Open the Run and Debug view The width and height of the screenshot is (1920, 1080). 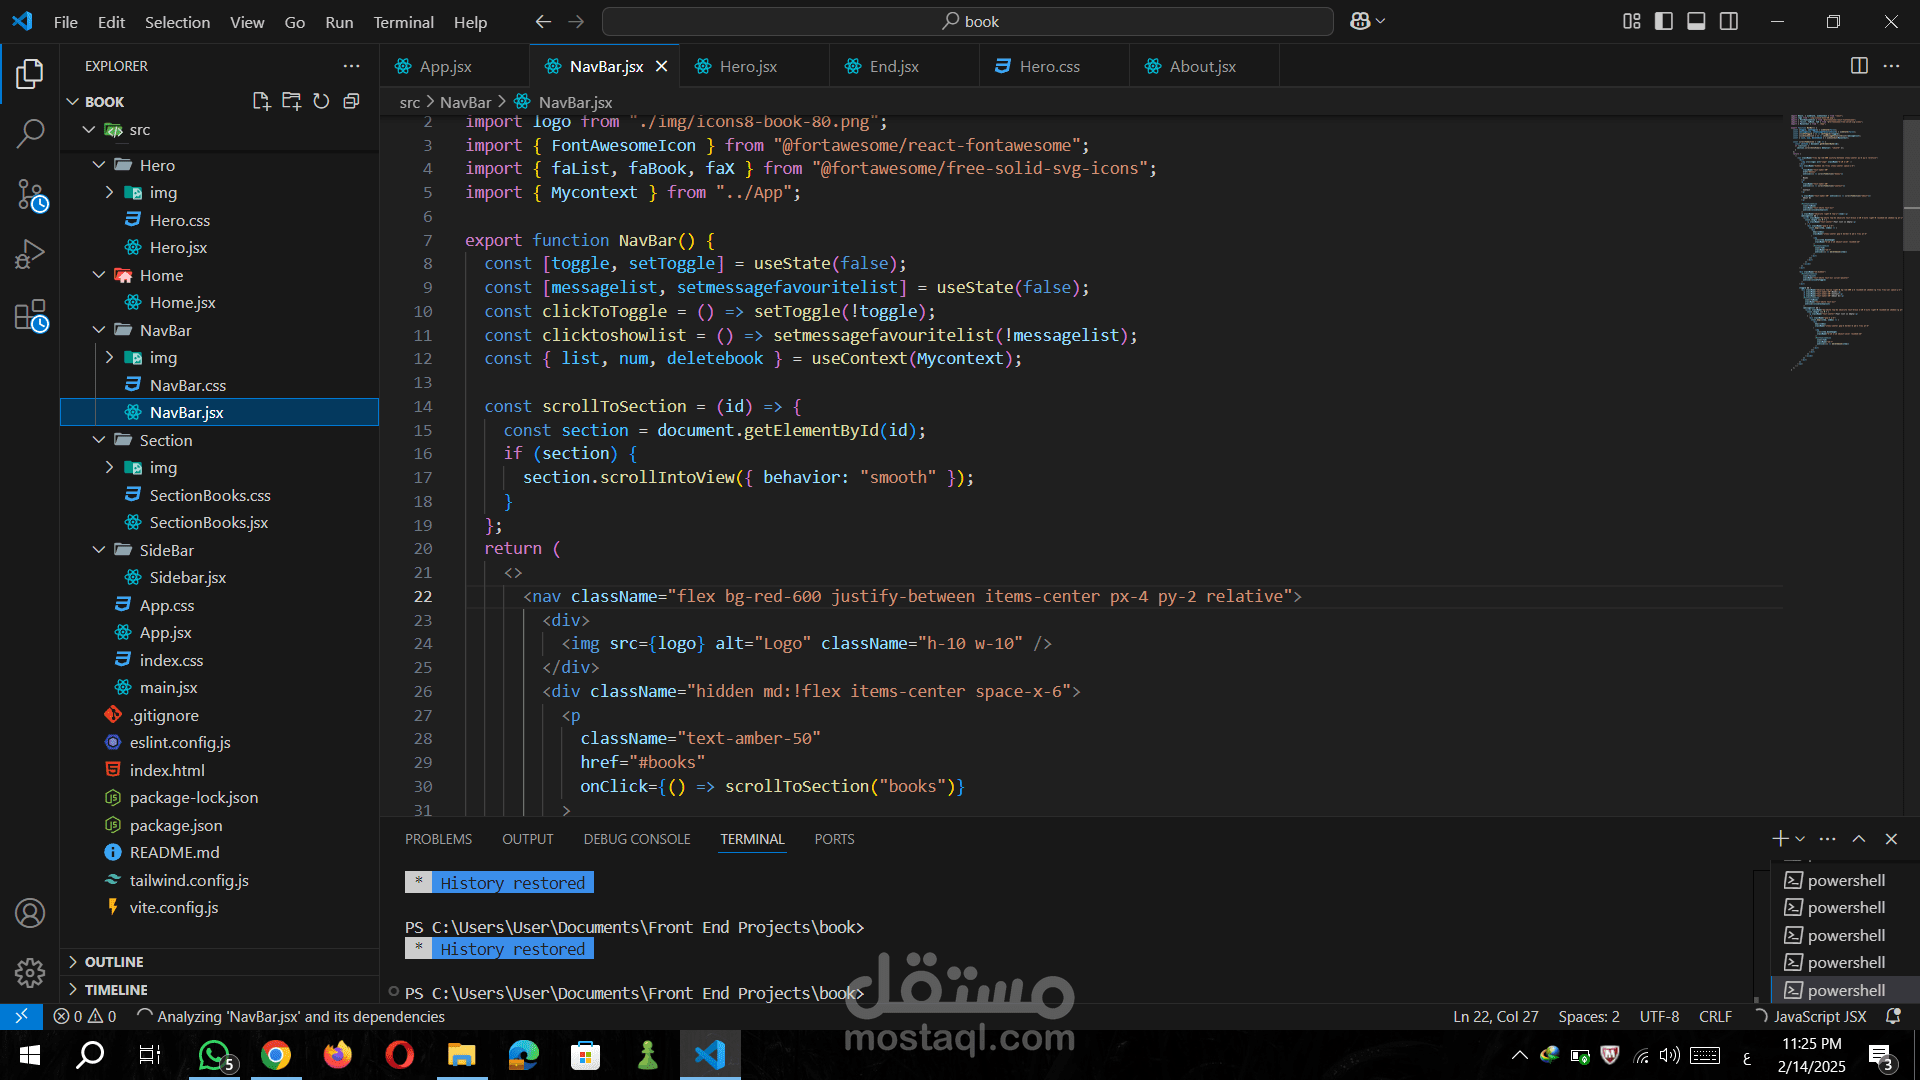(x=30, y=255)
